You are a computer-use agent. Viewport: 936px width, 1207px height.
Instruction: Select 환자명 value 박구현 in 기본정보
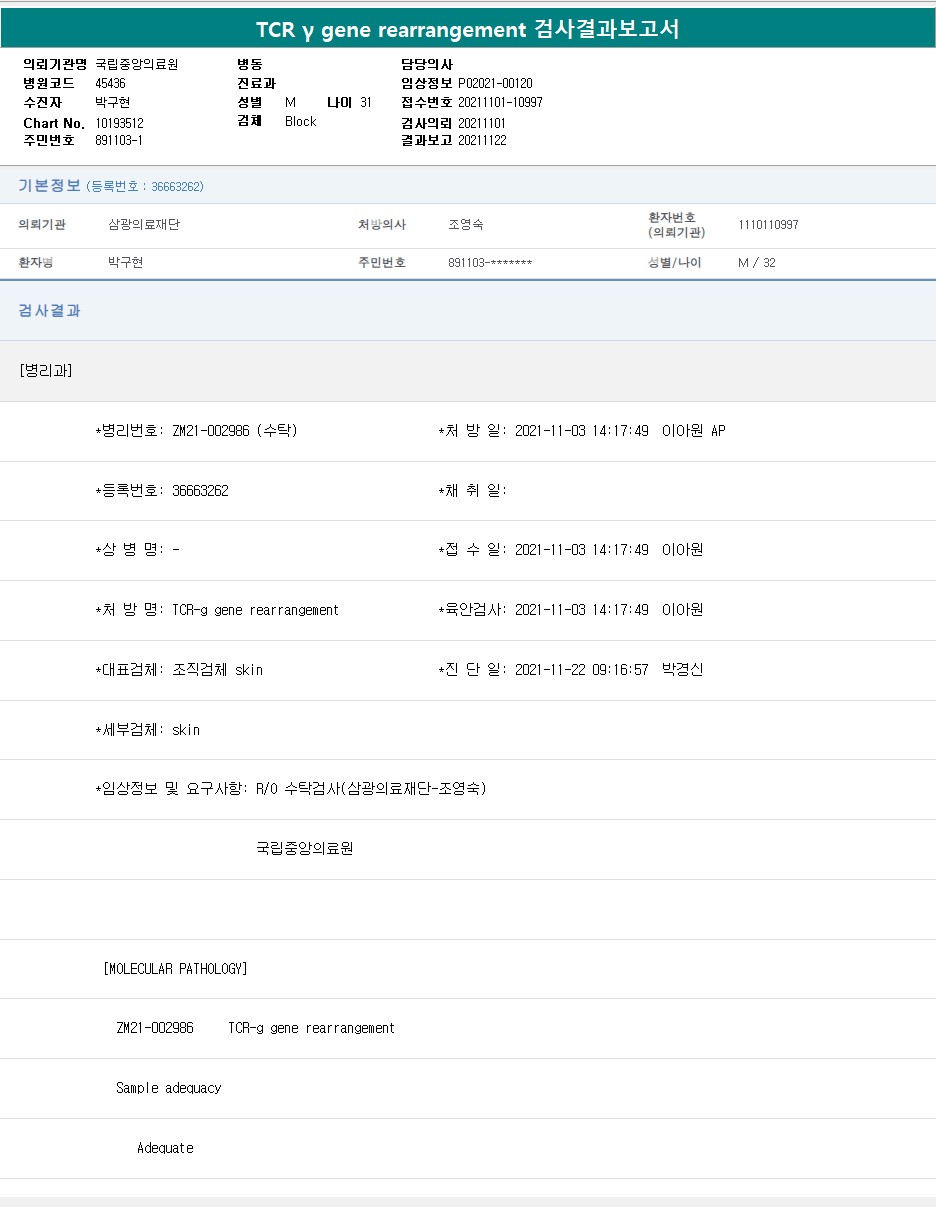pyautogui.click(x=126, y=263)
